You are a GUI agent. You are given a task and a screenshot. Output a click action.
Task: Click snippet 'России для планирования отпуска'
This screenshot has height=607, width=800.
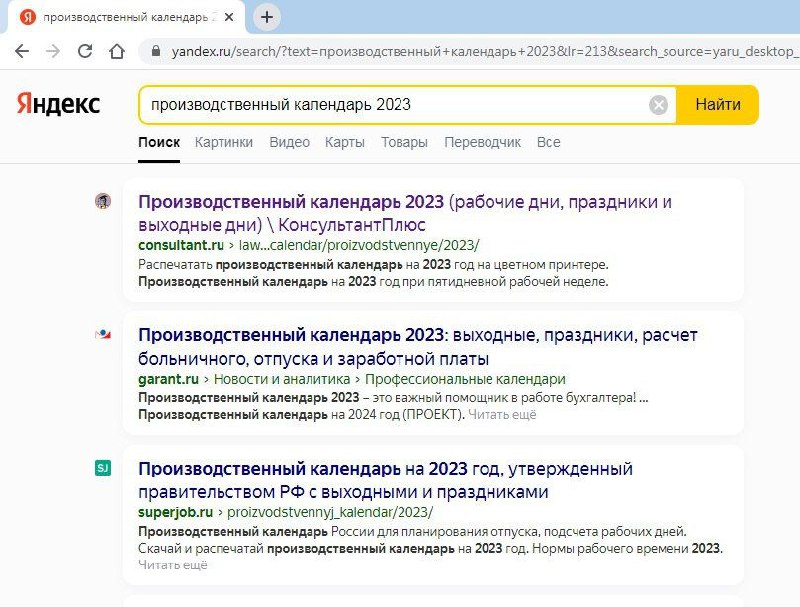click(x=435, y=532)
